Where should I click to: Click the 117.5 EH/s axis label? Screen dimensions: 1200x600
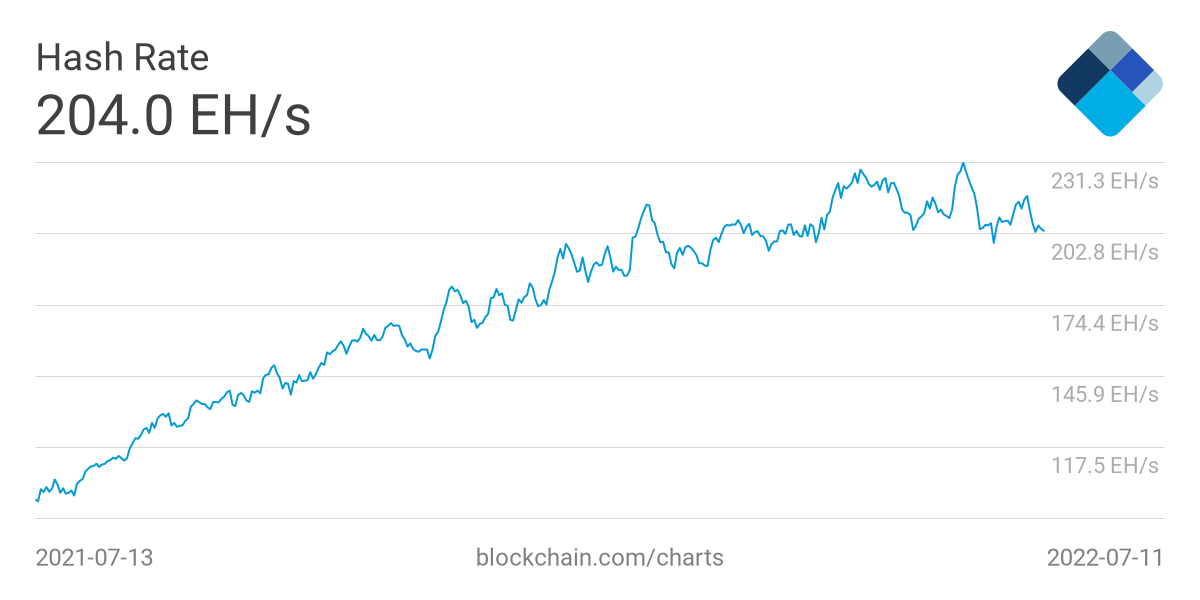[1104, 465]
